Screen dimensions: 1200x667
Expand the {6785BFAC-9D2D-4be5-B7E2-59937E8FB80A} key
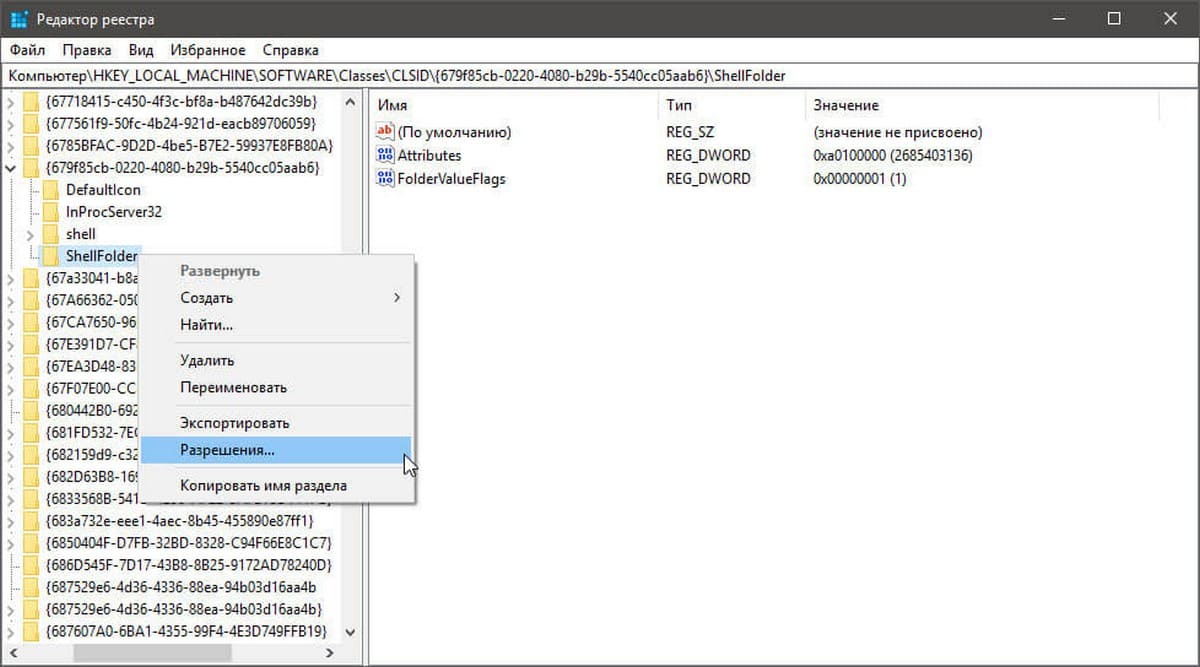pos(12,146)
